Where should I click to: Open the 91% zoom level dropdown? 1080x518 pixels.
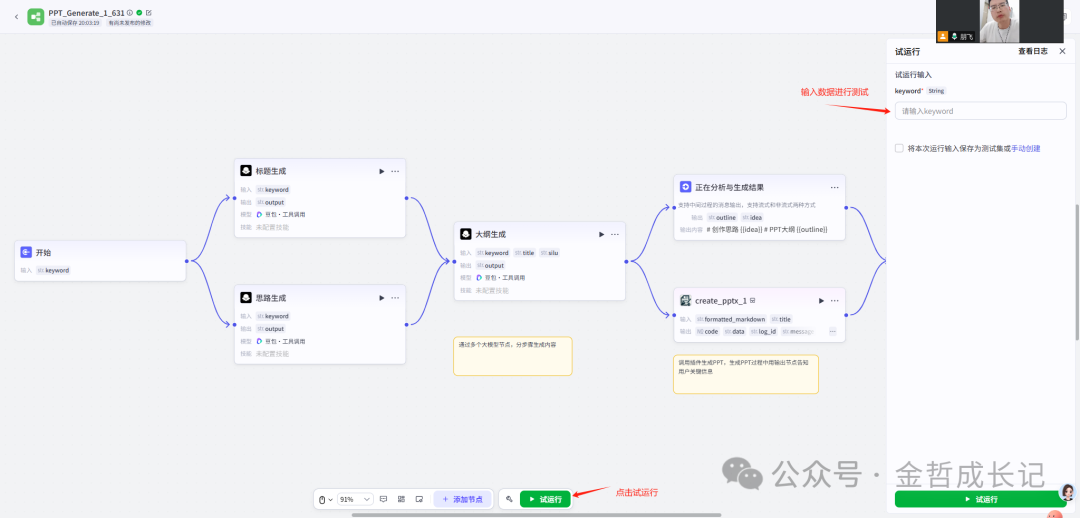355,499
